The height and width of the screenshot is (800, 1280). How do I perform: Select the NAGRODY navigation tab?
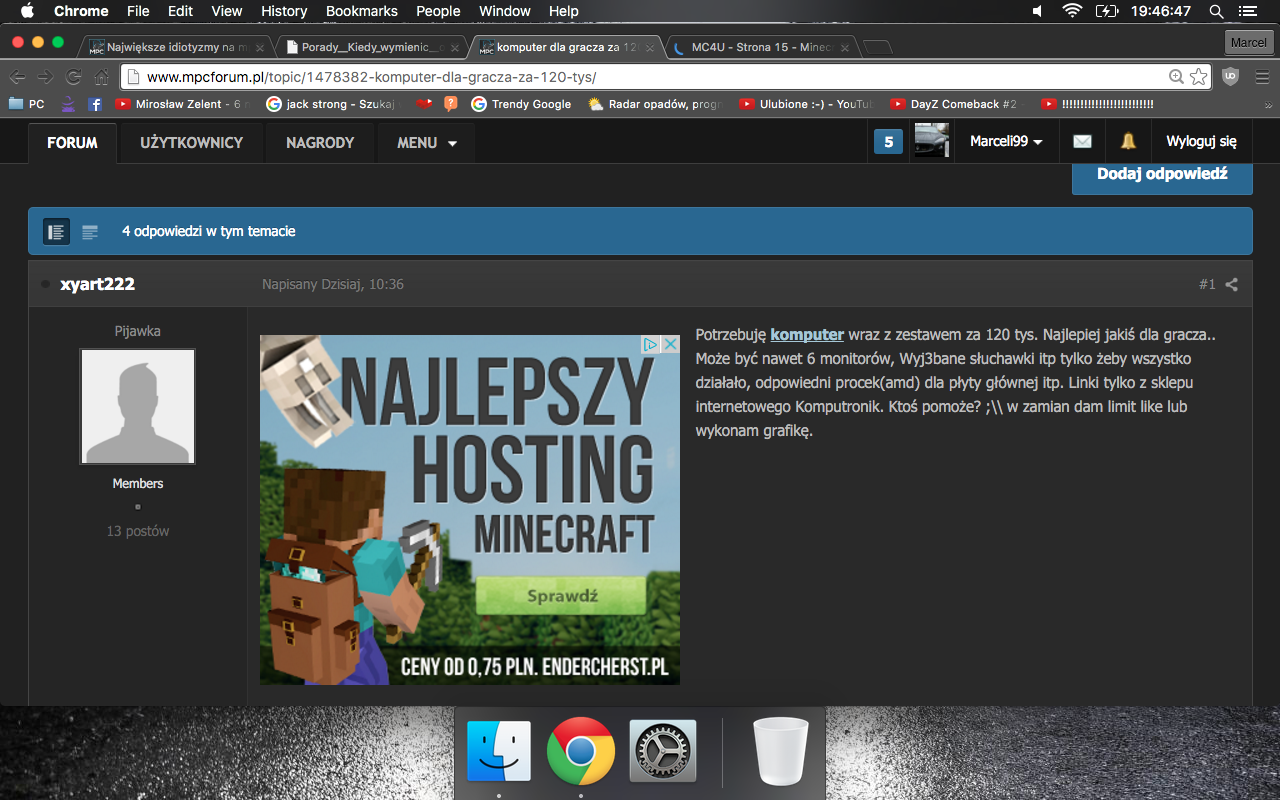[x=320, y=143]
